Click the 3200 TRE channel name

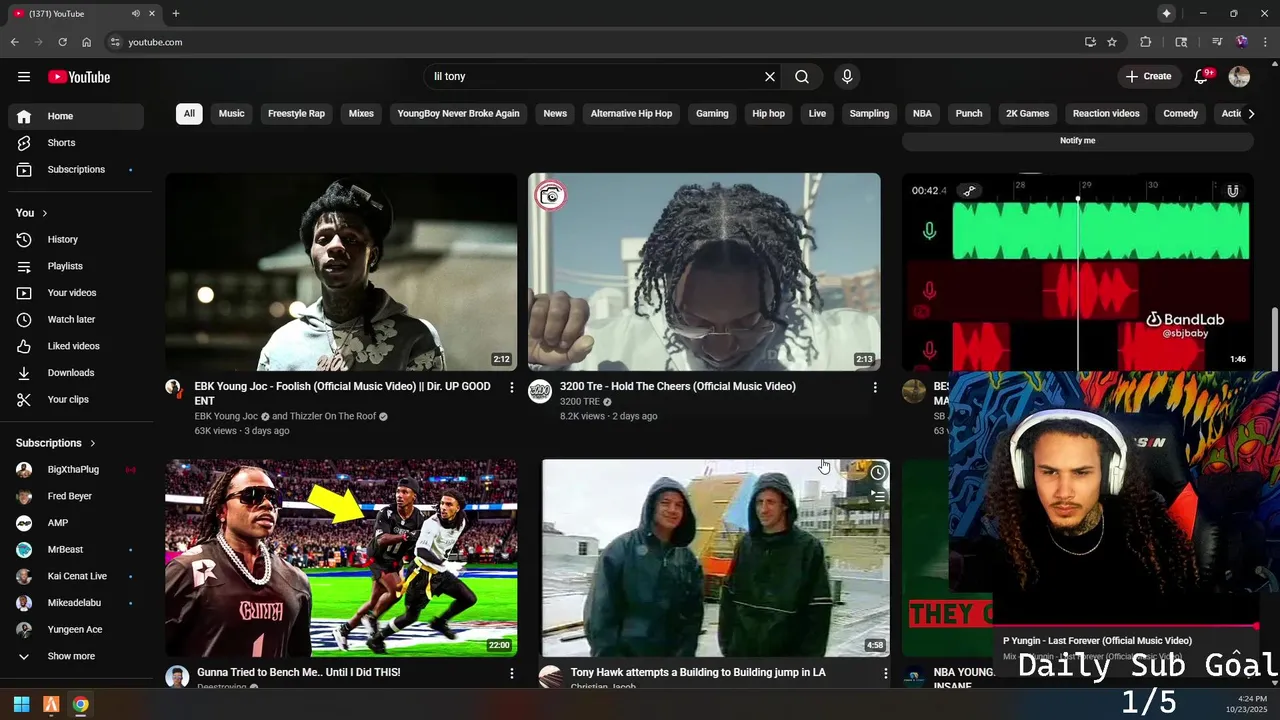point(580,402)
